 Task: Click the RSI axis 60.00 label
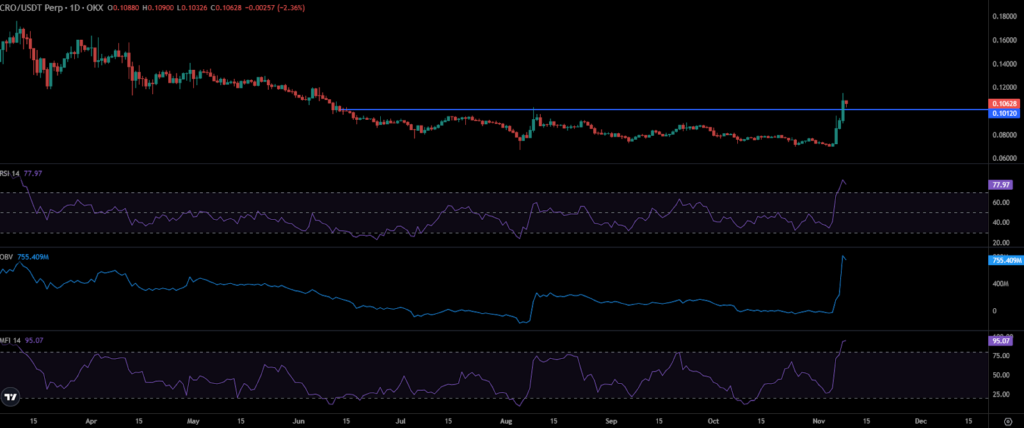(x=1000, y=203)
